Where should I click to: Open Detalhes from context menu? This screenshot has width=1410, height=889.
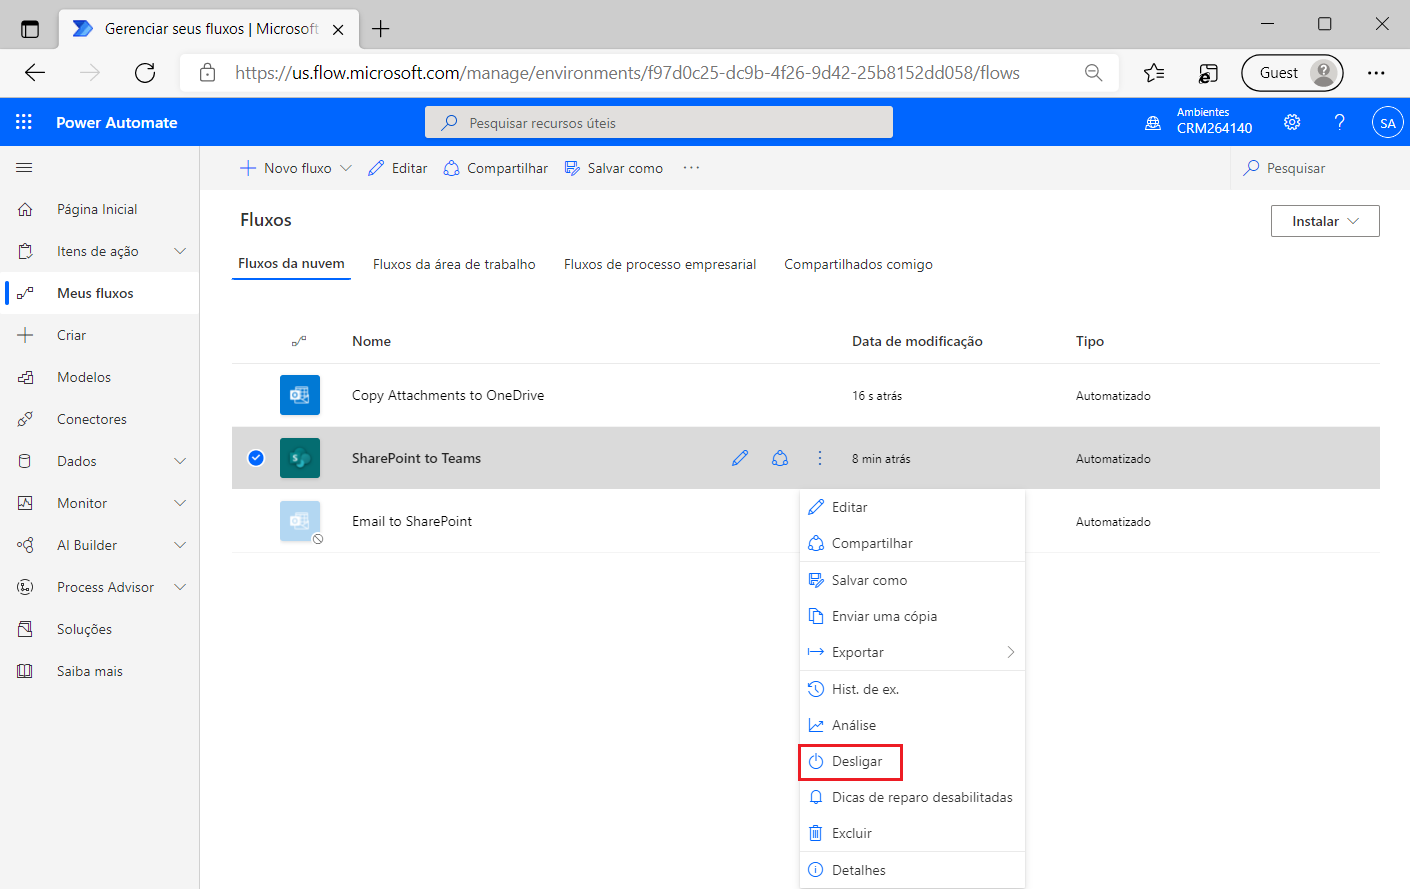912,870
